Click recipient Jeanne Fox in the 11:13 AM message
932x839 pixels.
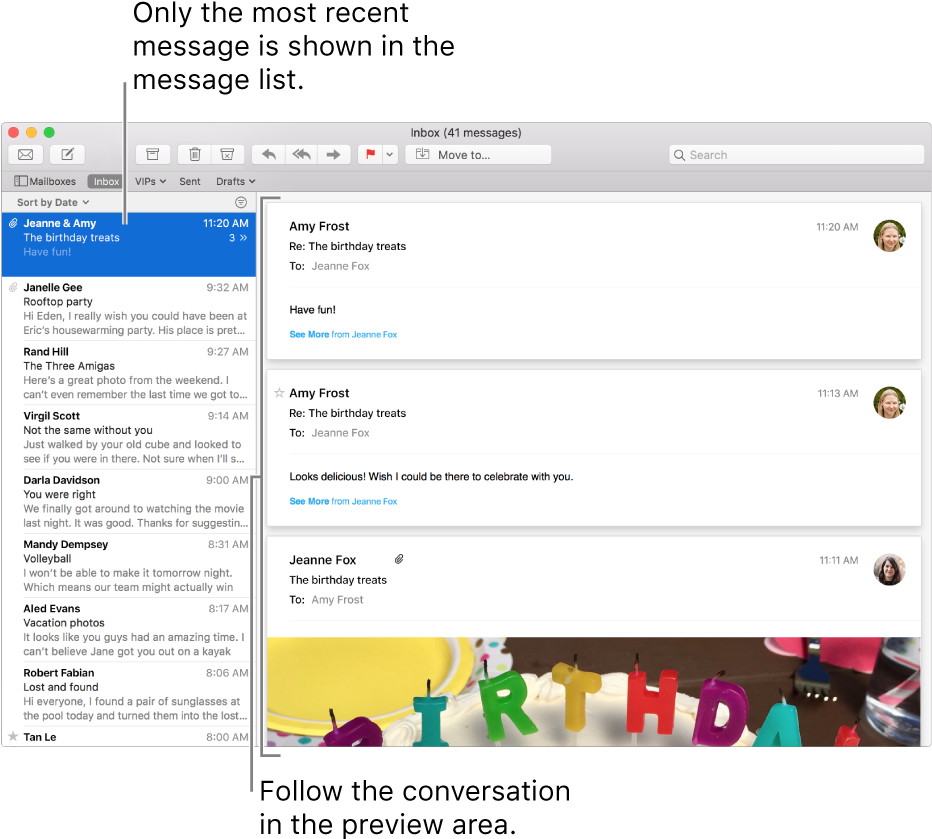point(340,433)
